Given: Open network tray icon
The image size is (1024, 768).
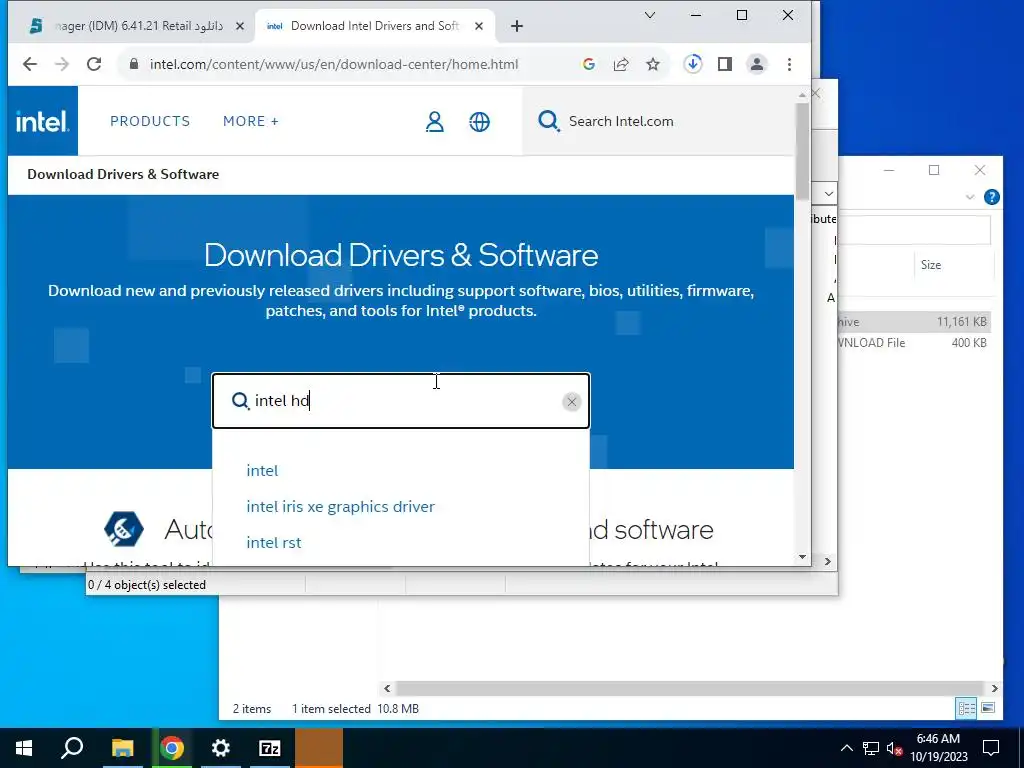Looking at the screenshot, I should click(871, 748).
